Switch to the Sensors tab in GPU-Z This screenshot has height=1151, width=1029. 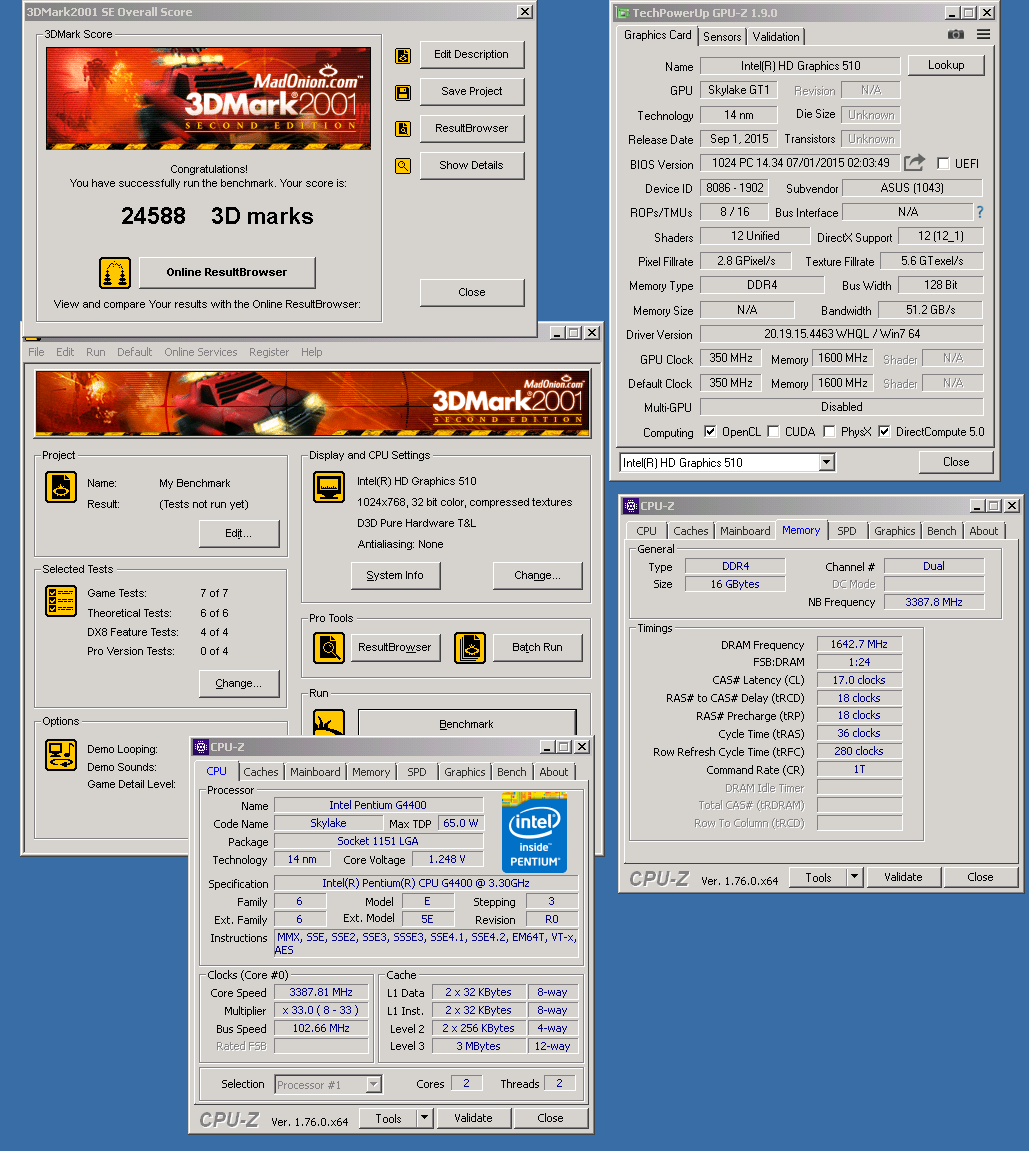pyautogui.click(x=722, y=37)
